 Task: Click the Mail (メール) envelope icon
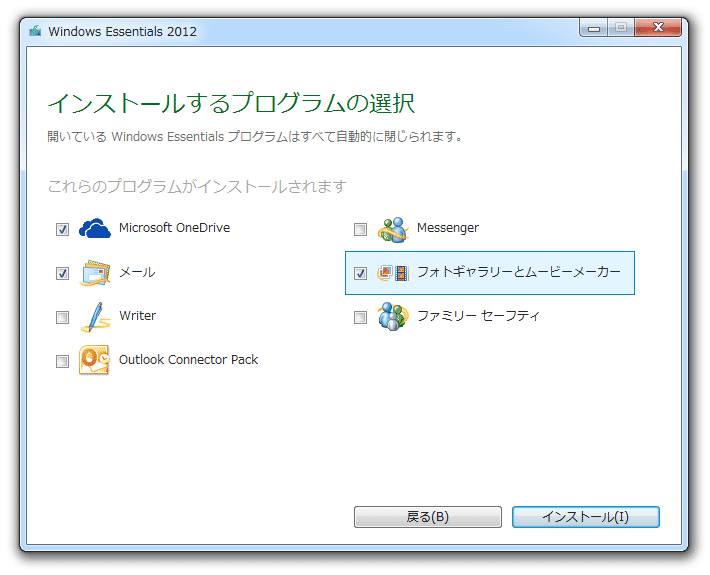pyautogui.click(x=95, y=273)
